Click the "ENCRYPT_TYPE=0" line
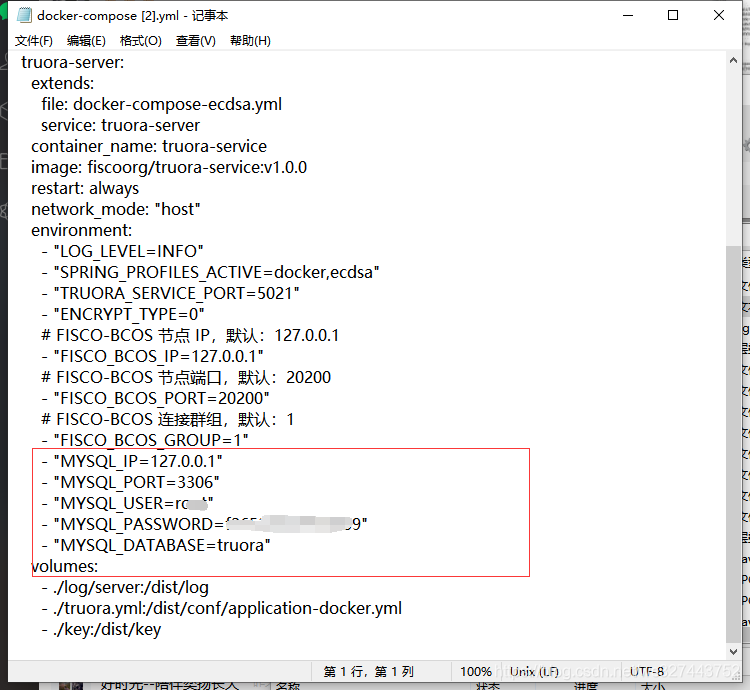The image size is (750, 690). pos(123,315)
